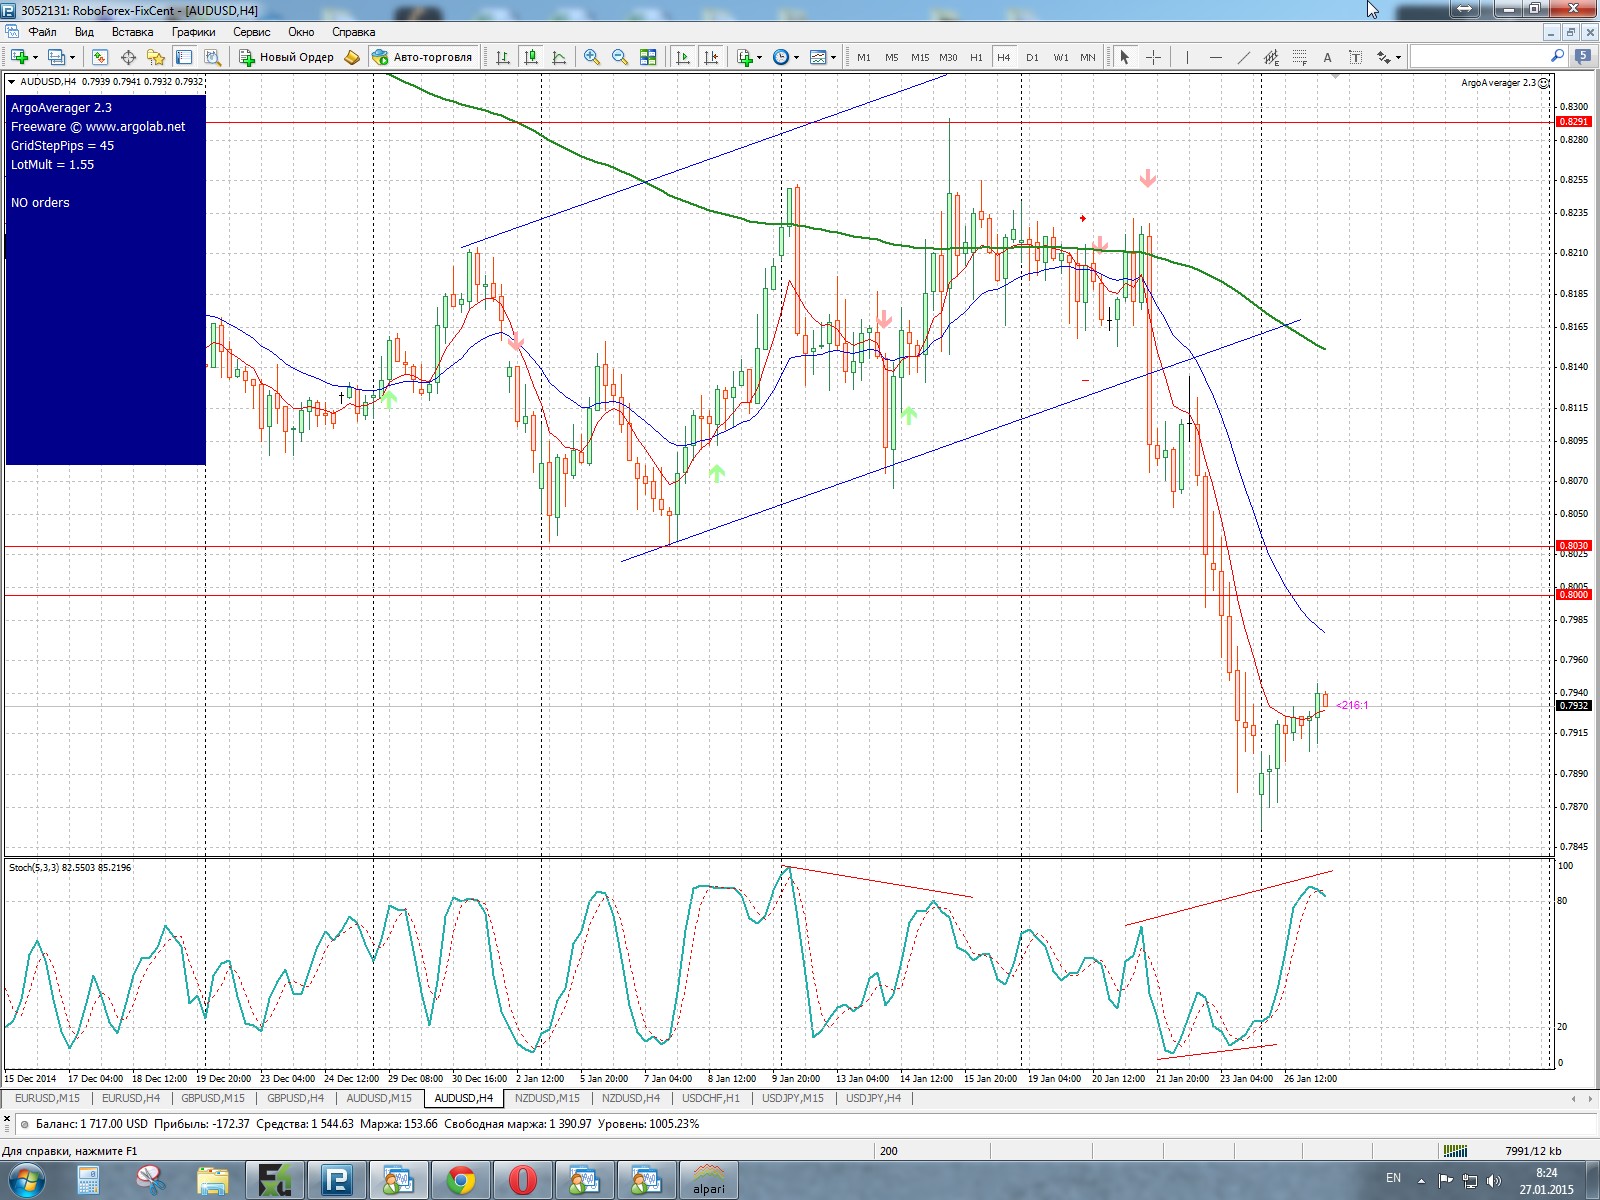The height and width of the screenshot is (1200, 1600).
Task: Open the periods clock icon
Action: click(x=781, y=57)
